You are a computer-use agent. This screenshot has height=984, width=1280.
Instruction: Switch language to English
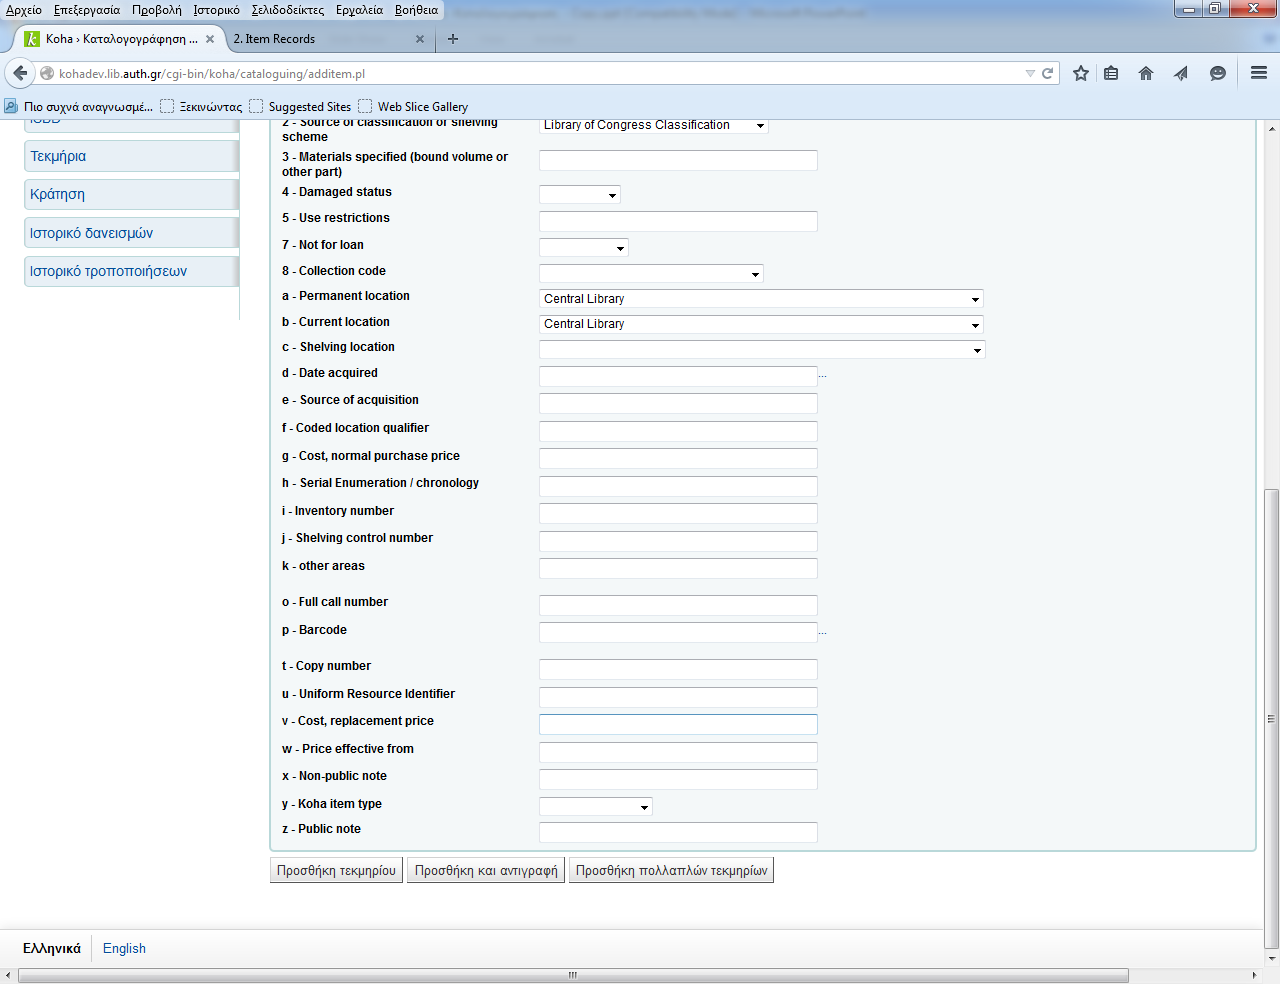124,948
